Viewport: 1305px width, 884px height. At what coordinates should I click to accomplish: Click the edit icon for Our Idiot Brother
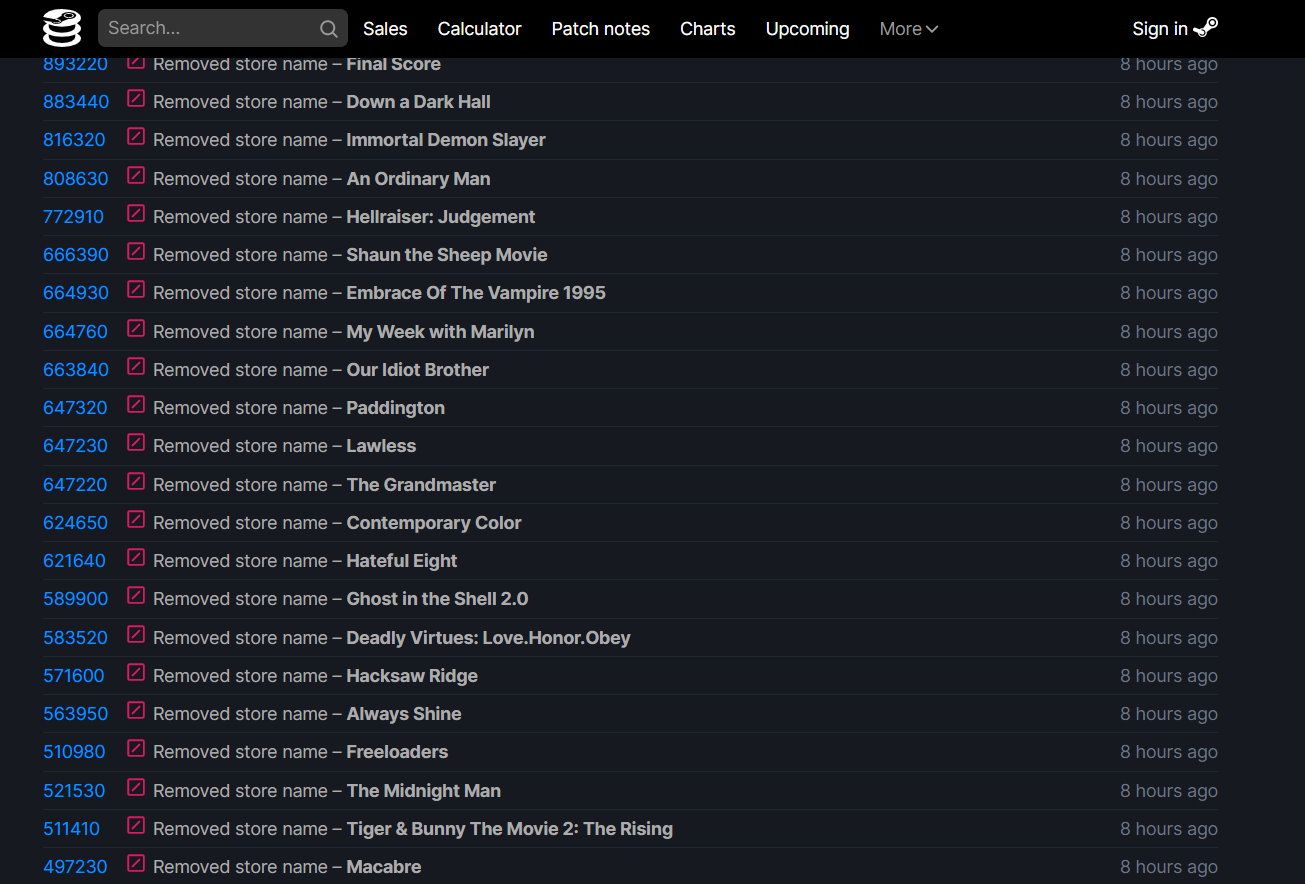(136, 367)
